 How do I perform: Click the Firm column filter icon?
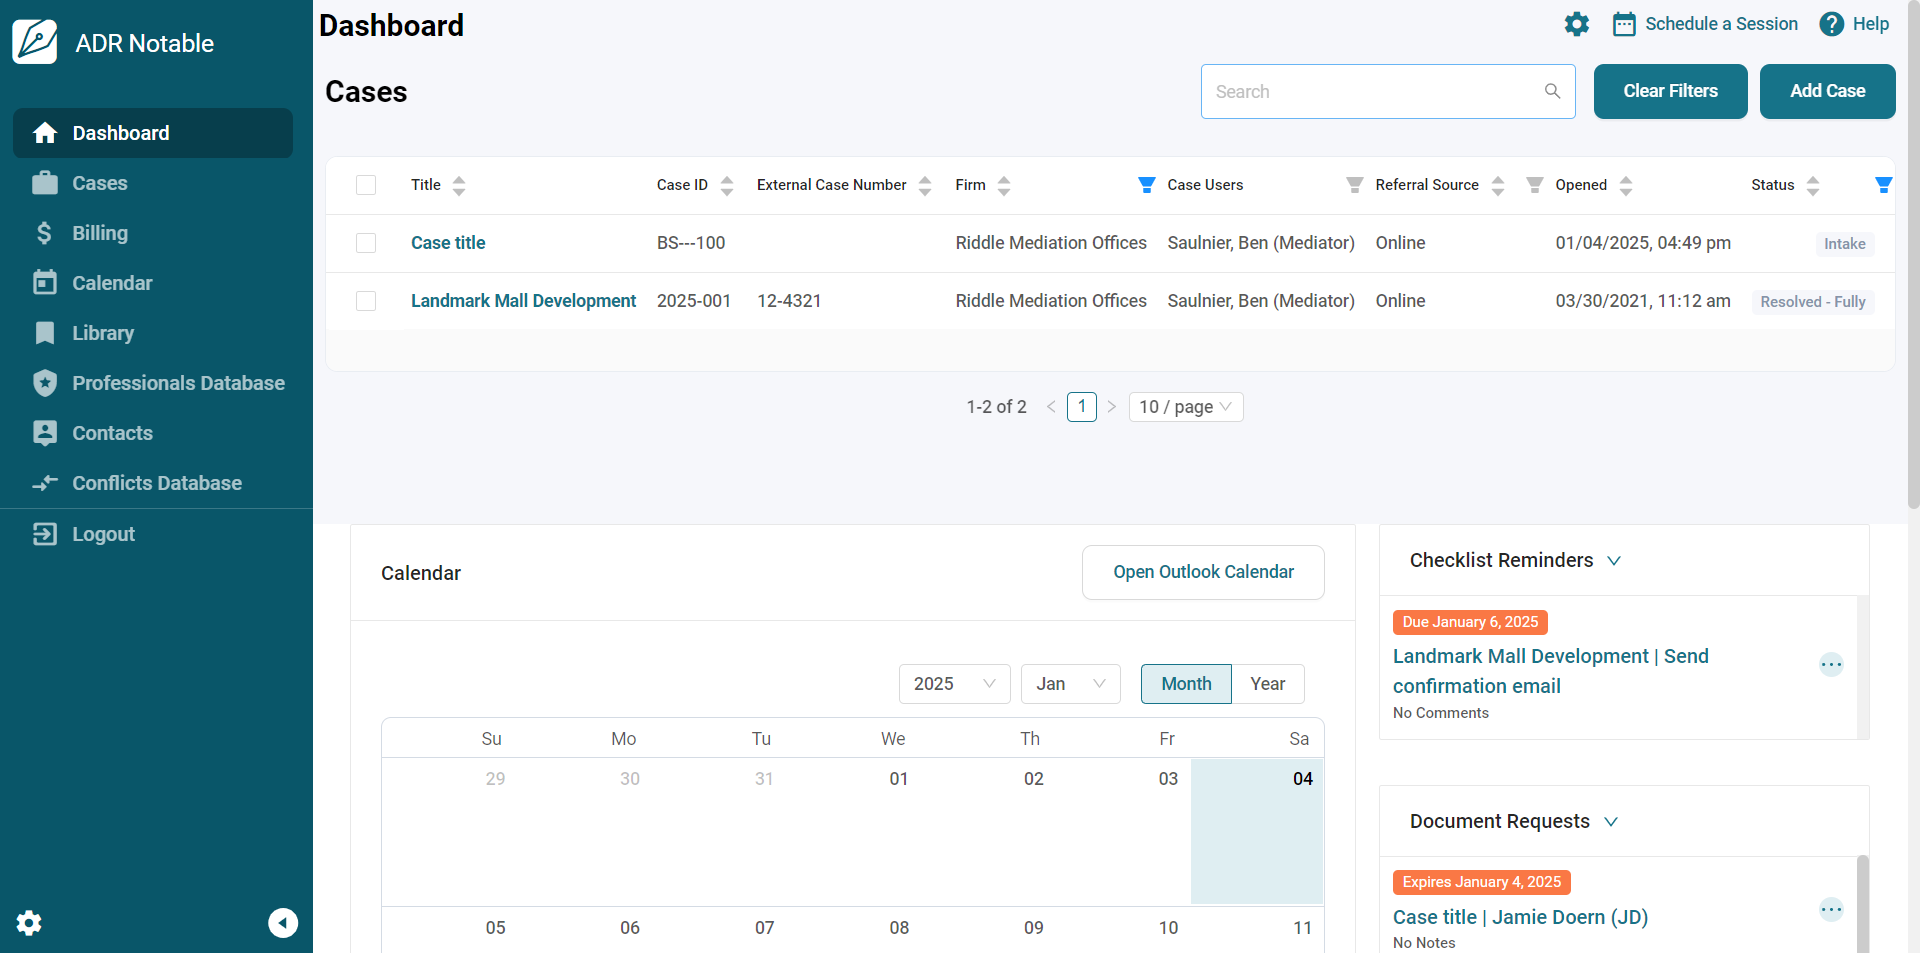pos(1146,185)
